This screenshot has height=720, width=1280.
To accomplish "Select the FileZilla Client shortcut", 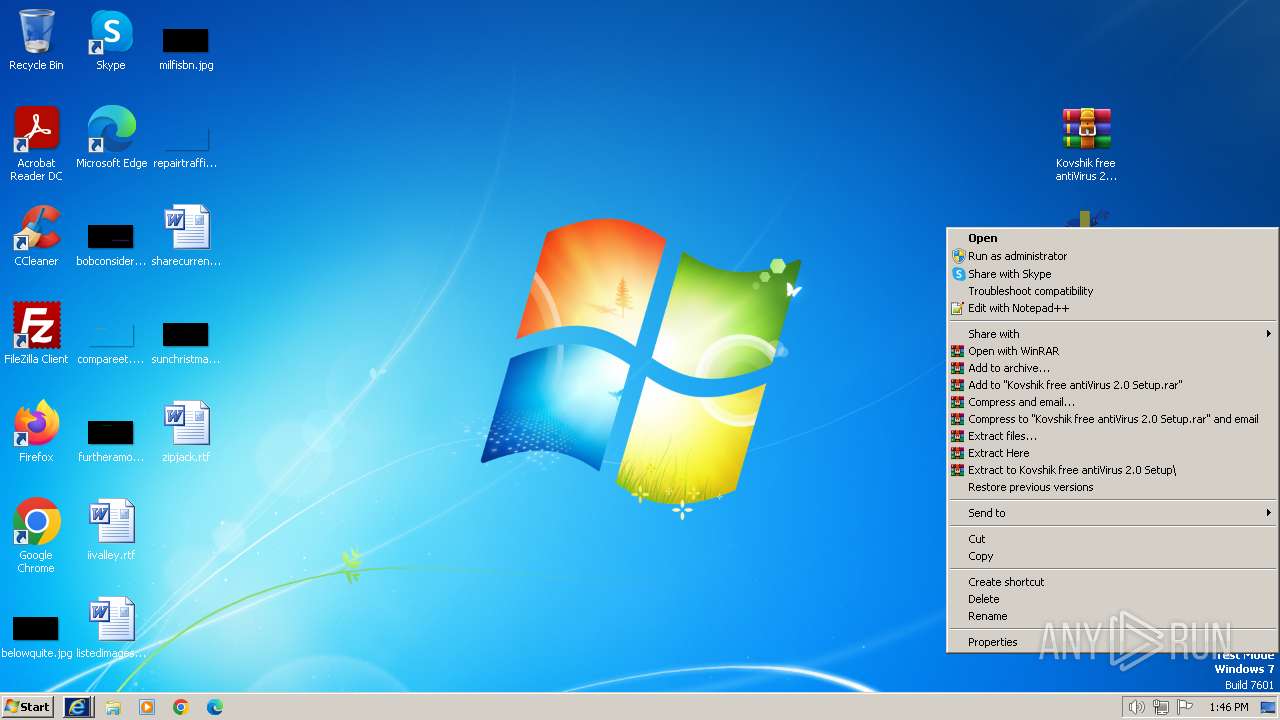I will 36,333.
